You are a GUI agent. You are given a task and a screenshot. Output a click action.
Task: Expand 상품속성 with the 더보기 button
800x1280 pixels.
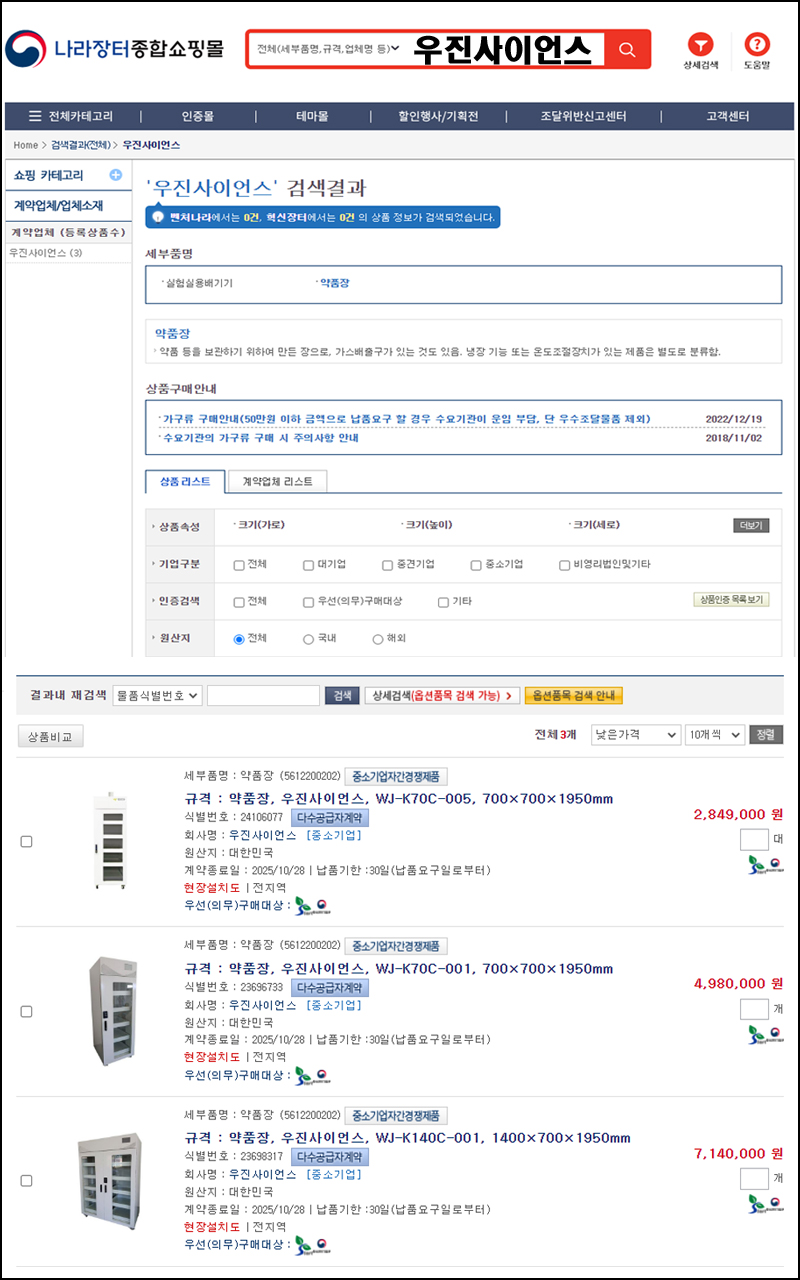(x=751, y=526)
